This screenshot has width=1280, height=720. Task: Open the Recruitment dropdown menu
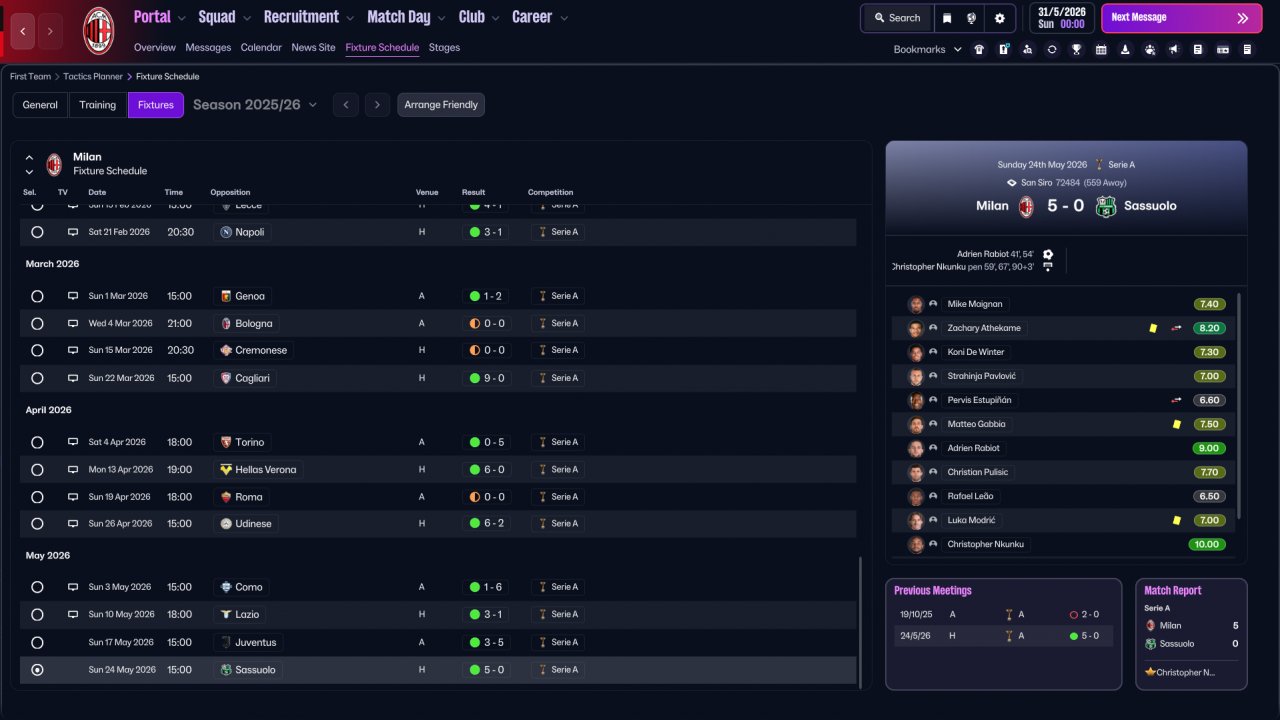pyautogui.click(x=309, y=17)
